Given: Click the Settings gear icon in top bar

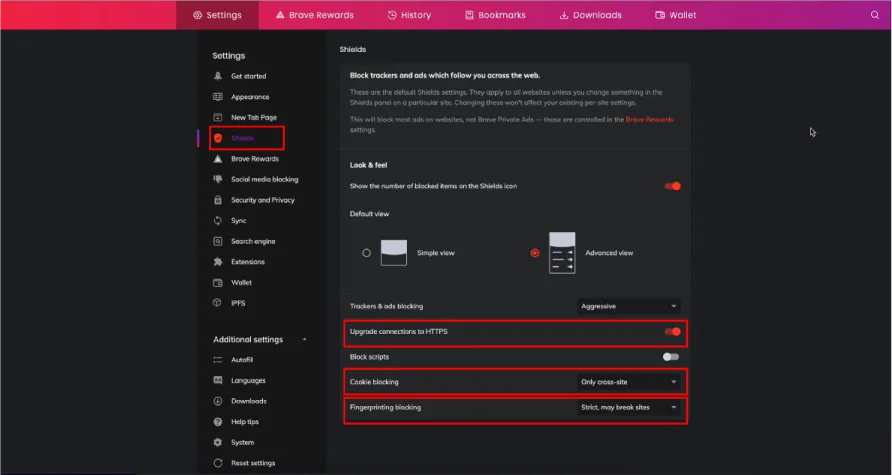Looking at the screenshot, I should point(197,15).
